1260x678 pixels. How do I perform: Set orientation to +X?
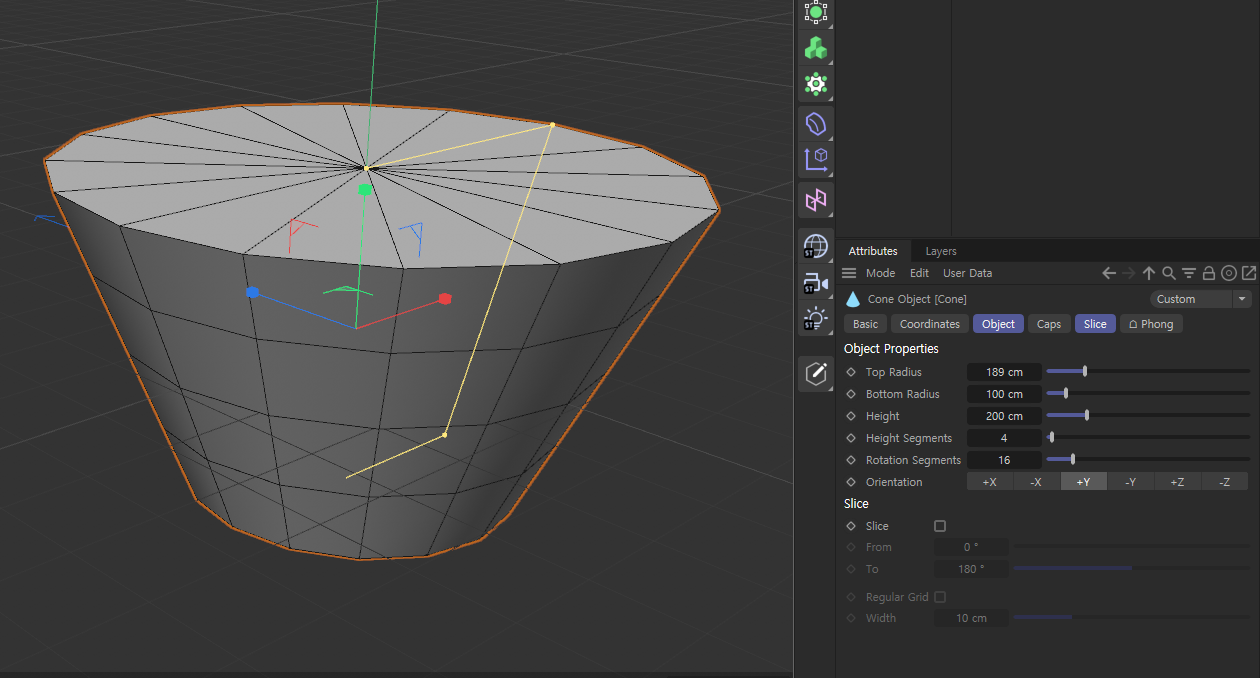[990, 482]
